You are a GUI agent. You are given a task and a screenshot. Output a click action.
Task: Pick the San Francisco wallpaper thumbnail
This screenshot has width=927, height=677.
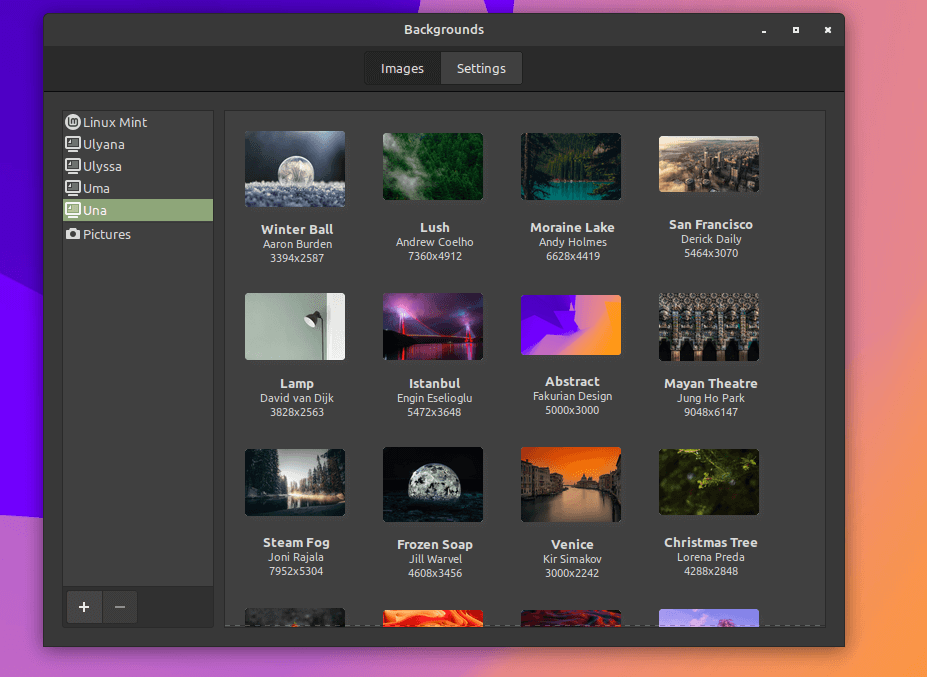pyautogui.click(x=709, y=165)
